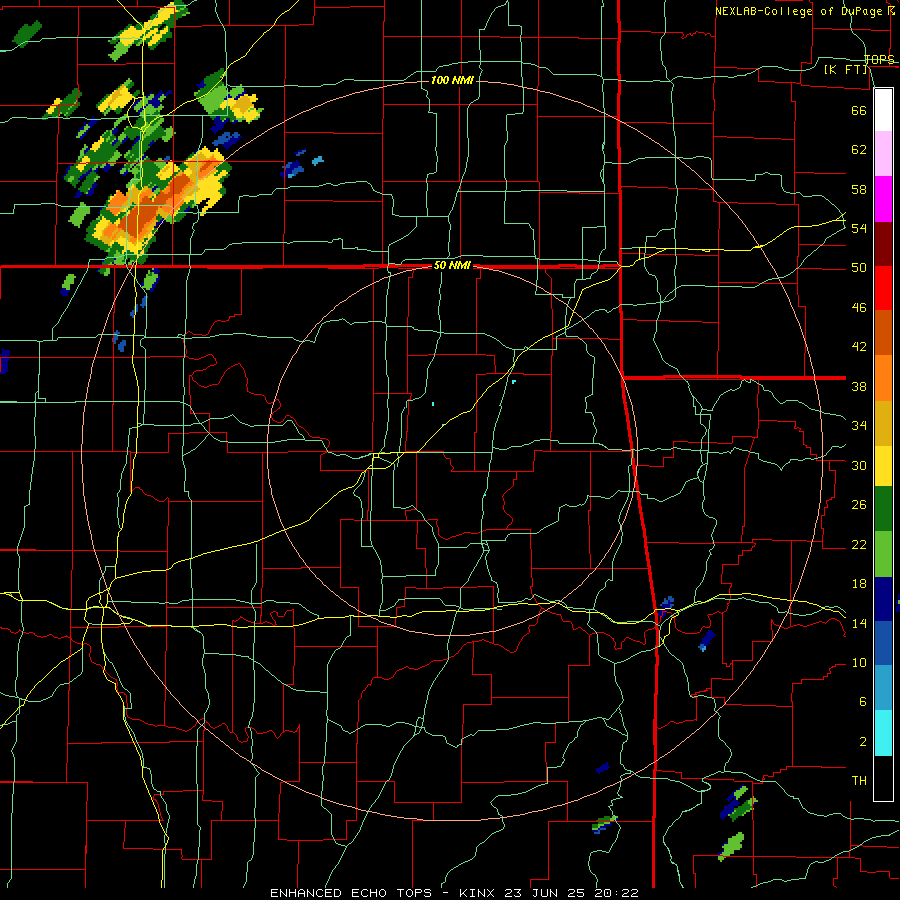Click the legend value 46
900x900 pixels.
click(859, 308)
